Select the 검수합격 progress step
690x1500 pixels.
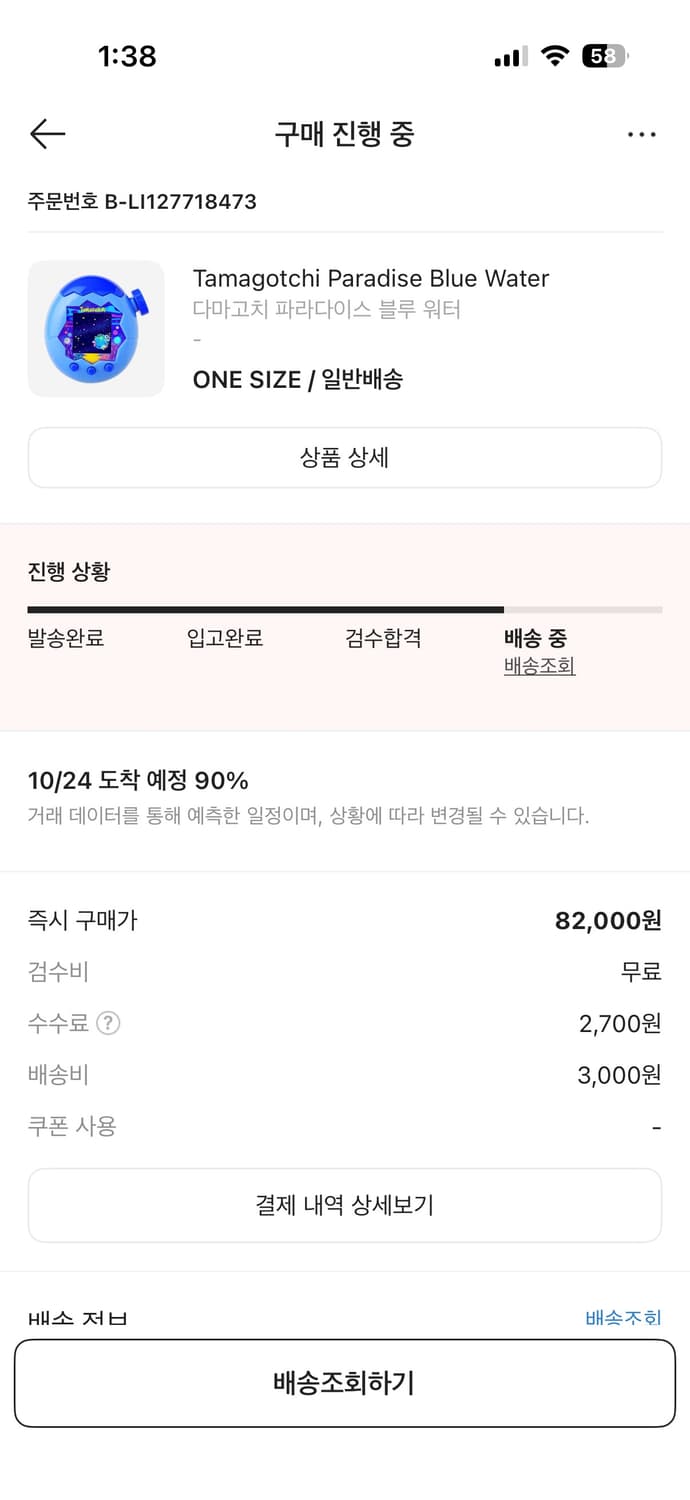pyautogui.click(x=383, y=638)
